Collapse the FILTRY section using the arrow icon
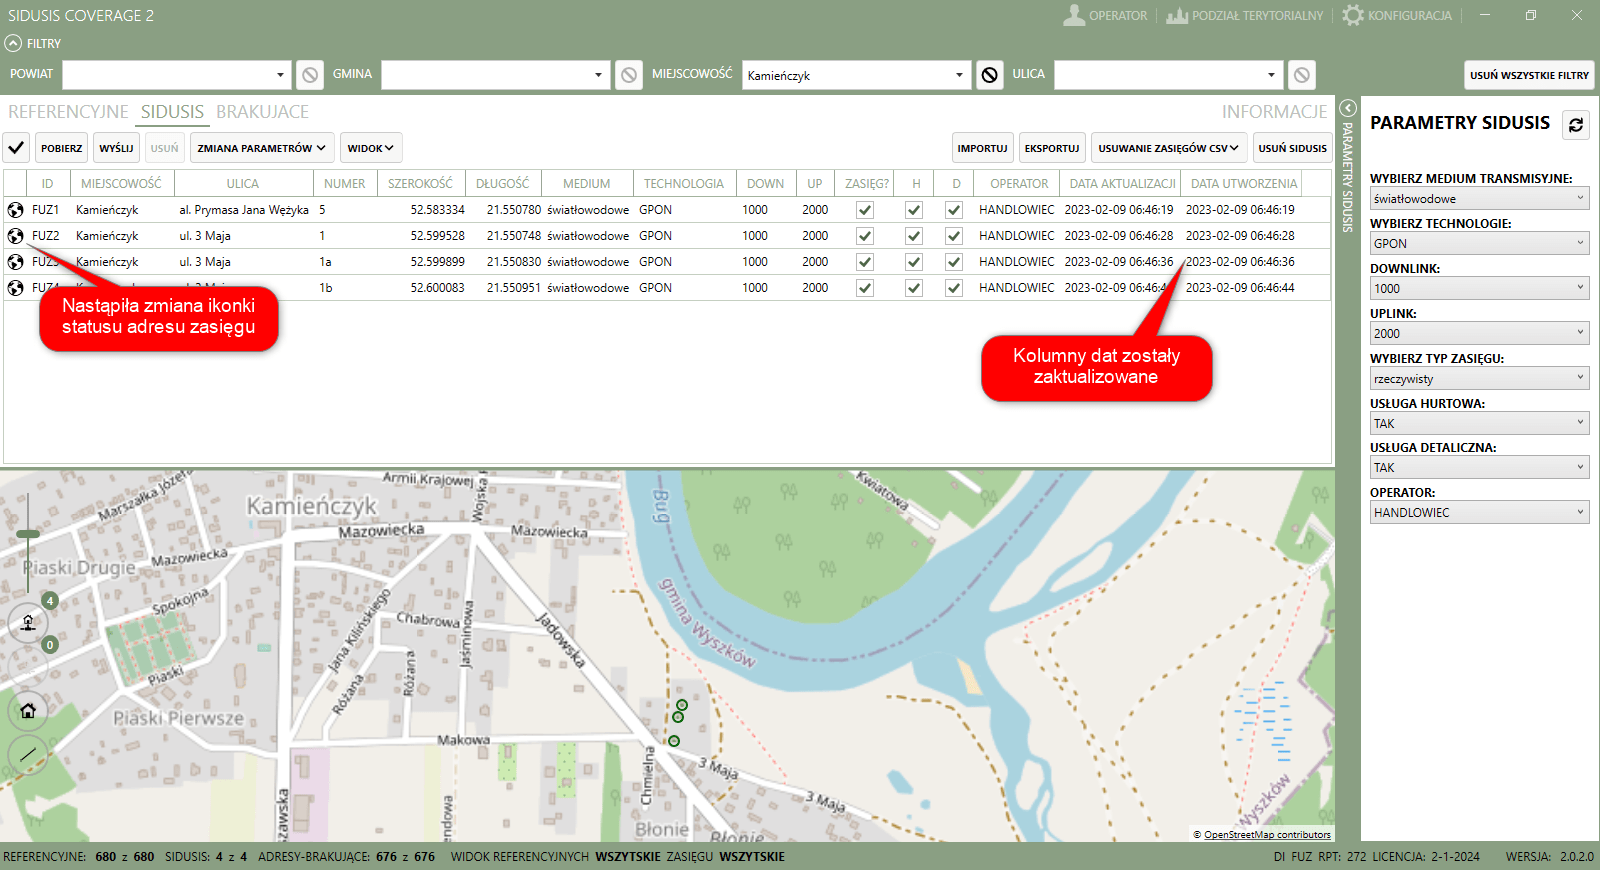The image size is (1600, 870). point(13,43)
